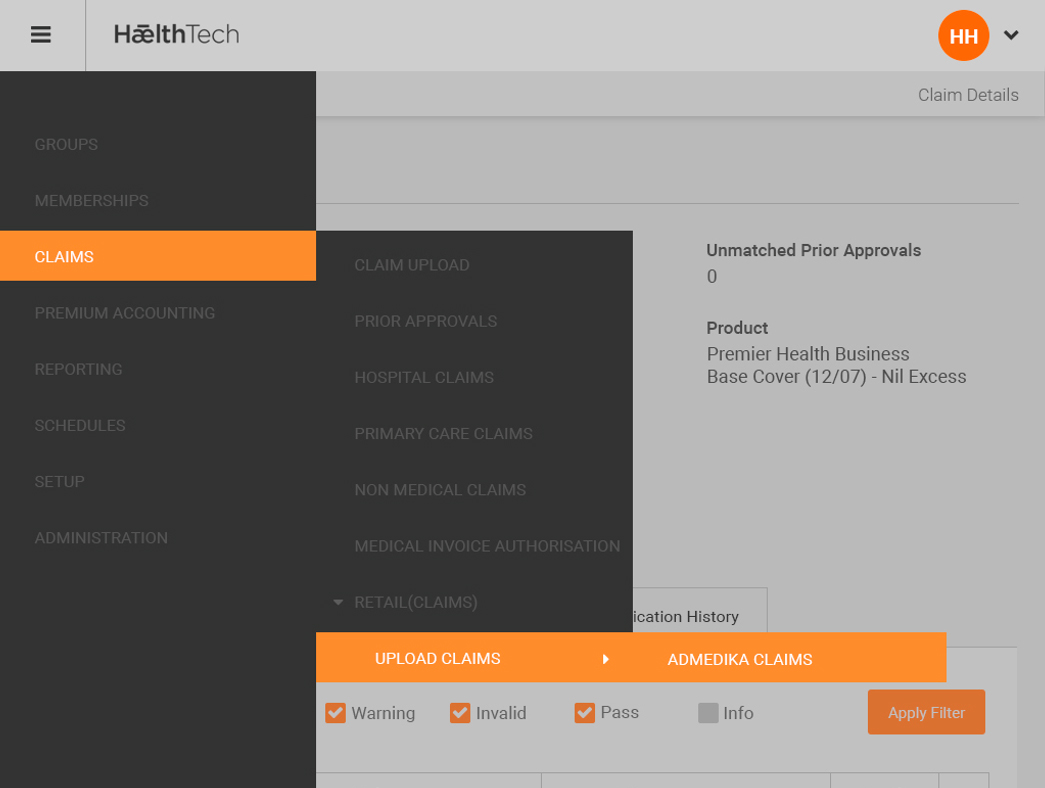This screenshot has width=1045, height=788.
Task: Enable the Info filter checkbox
Action: tap(708, 713)
